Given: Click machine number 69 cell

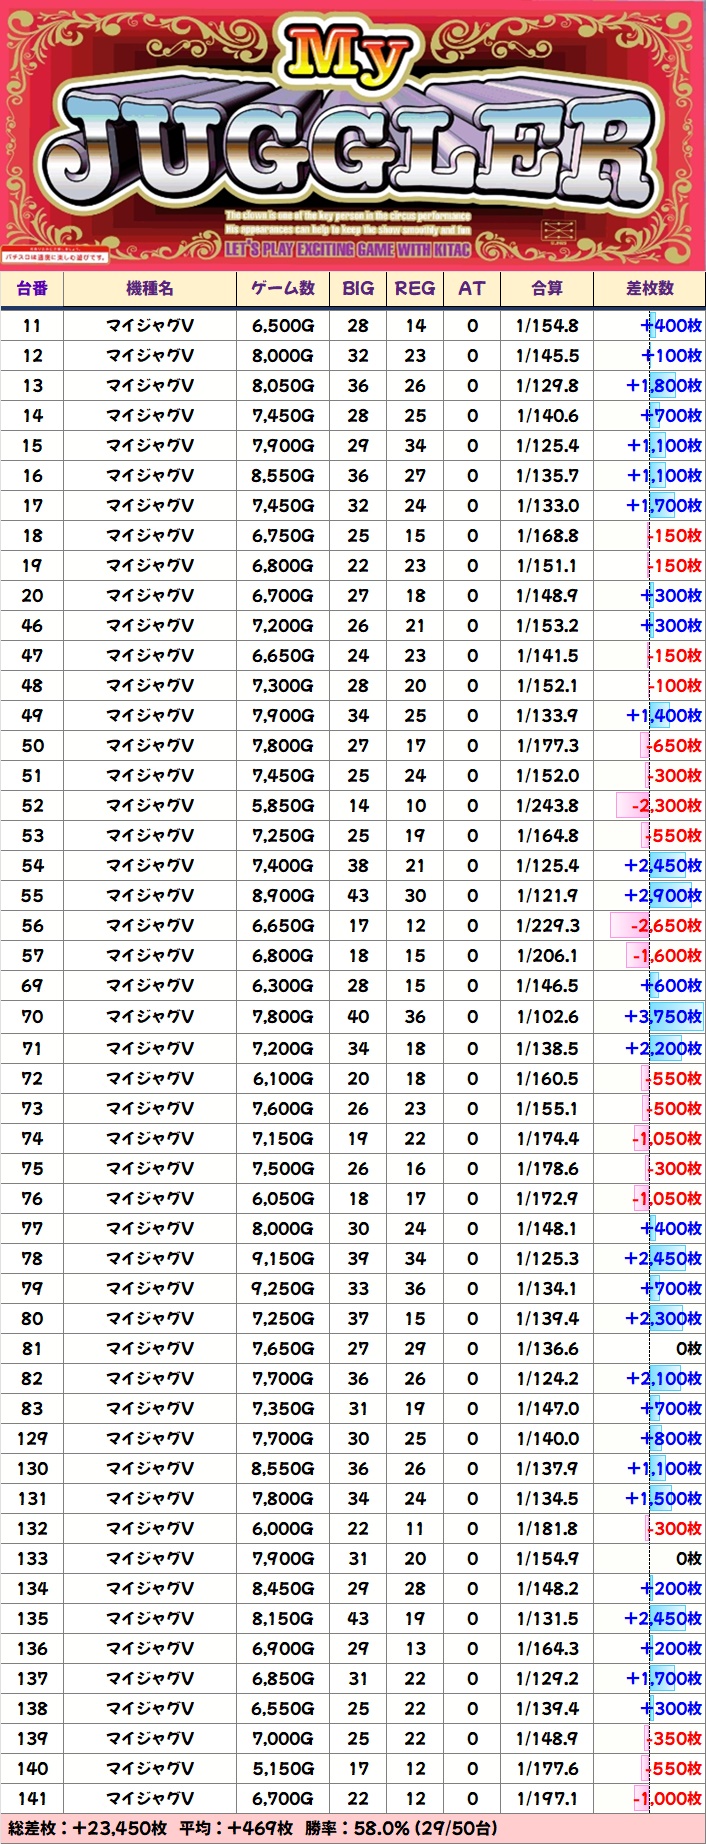Looking at the screenshot, I should point(32,986).
